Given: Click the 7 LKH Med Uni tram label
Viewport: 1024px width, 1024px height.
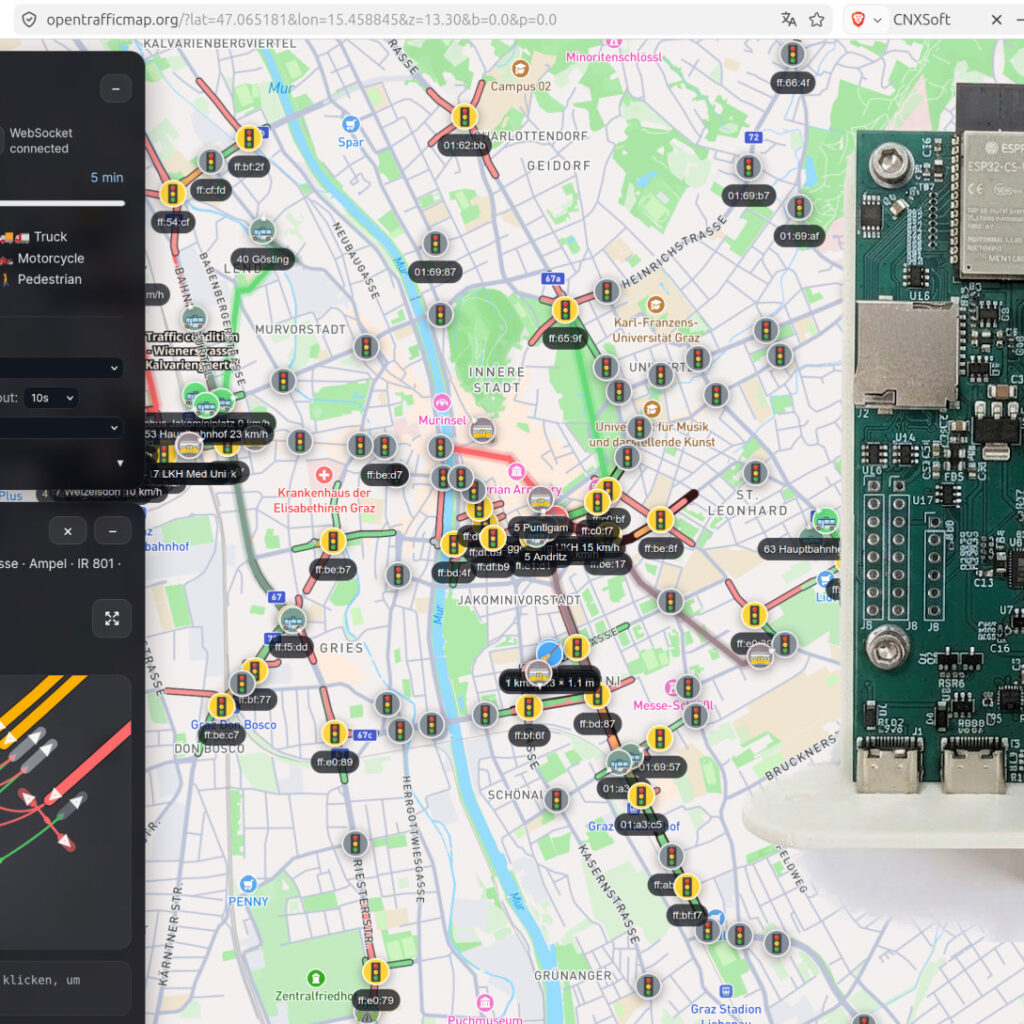Looking at the screenshot, I should click(195, 474).
